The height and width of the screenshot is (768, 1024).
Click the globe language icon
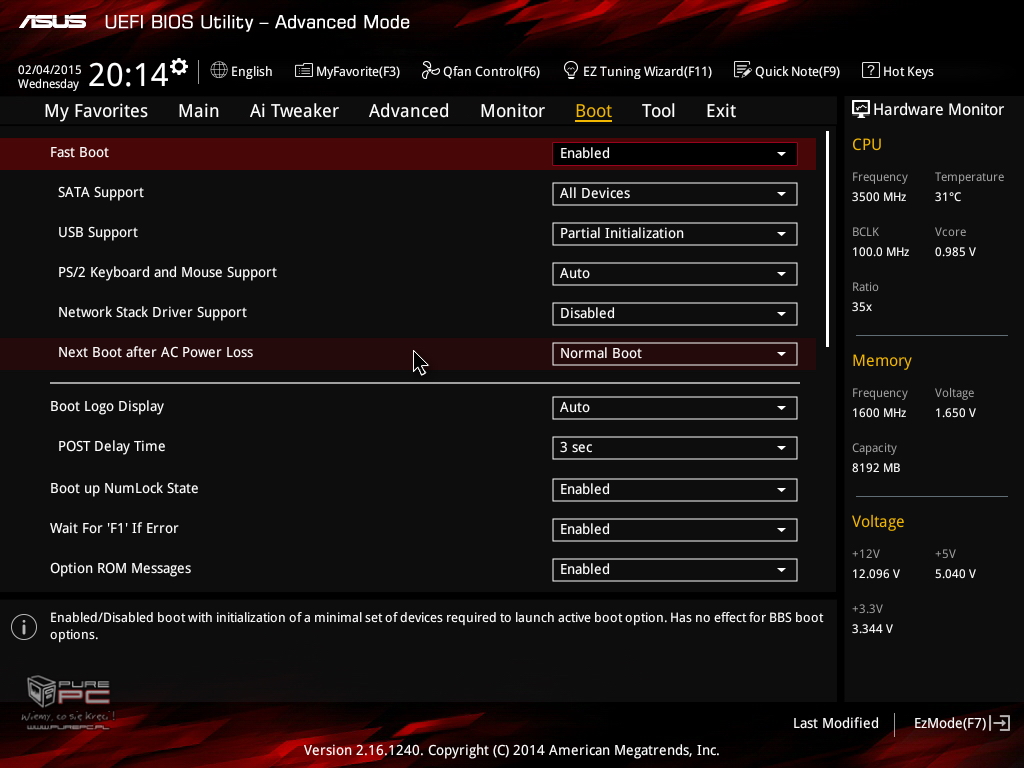pos(219,70)
